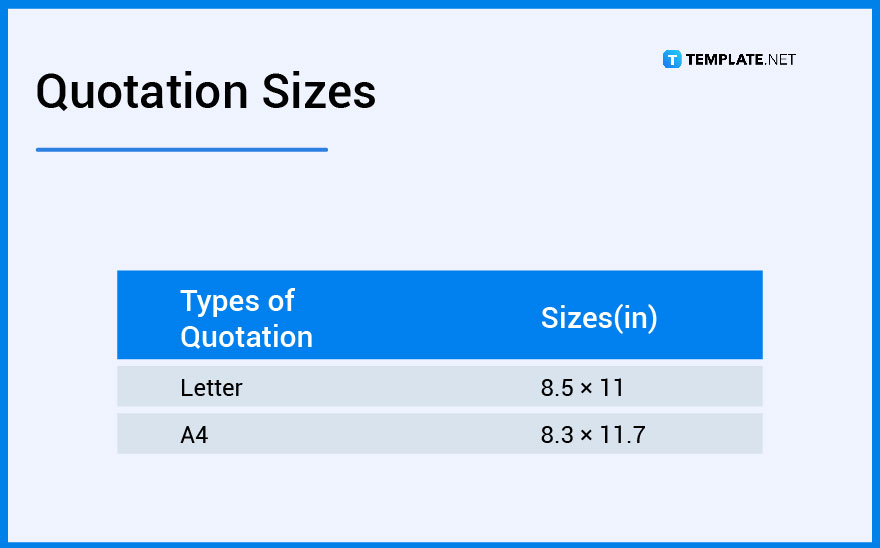Click the word "Quotation" in the main title

click(142, 92)
